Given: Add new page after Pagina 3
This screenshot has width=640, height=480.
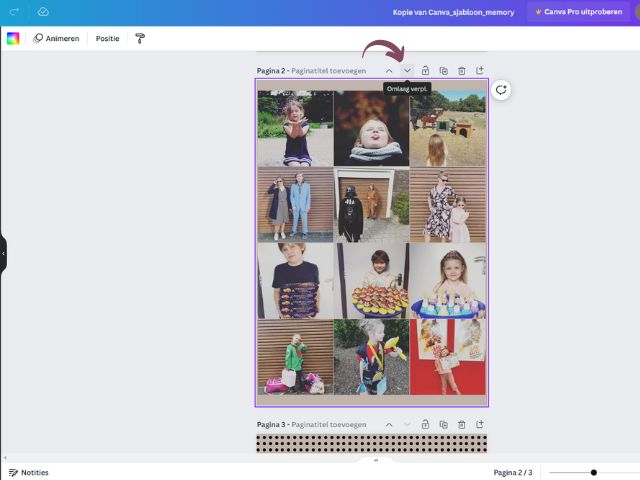Looking at the screenshot, I should (480, 424).
